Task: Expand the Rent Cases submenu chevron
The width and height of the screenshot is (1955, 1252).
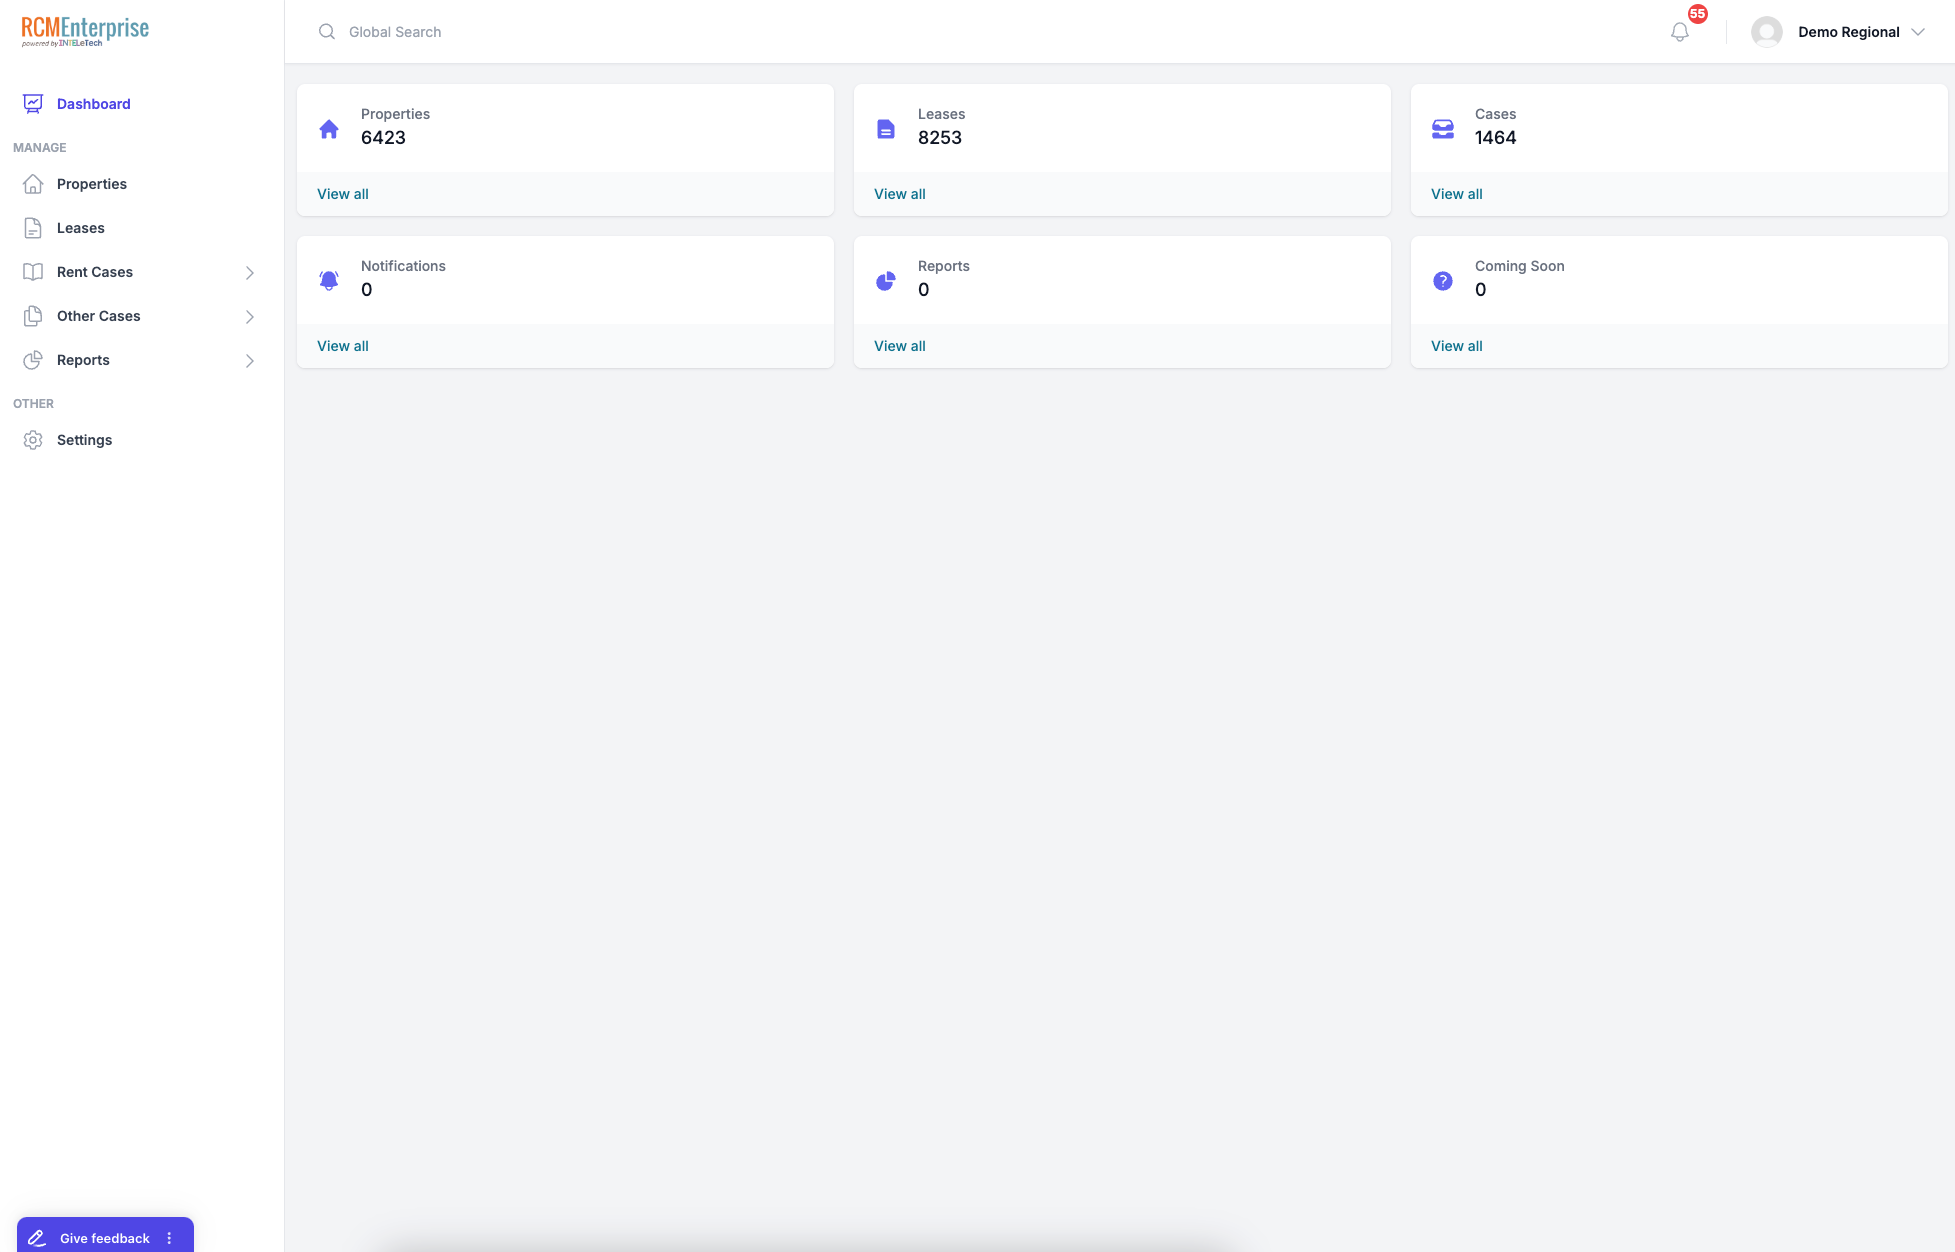Action: point(250,273)
